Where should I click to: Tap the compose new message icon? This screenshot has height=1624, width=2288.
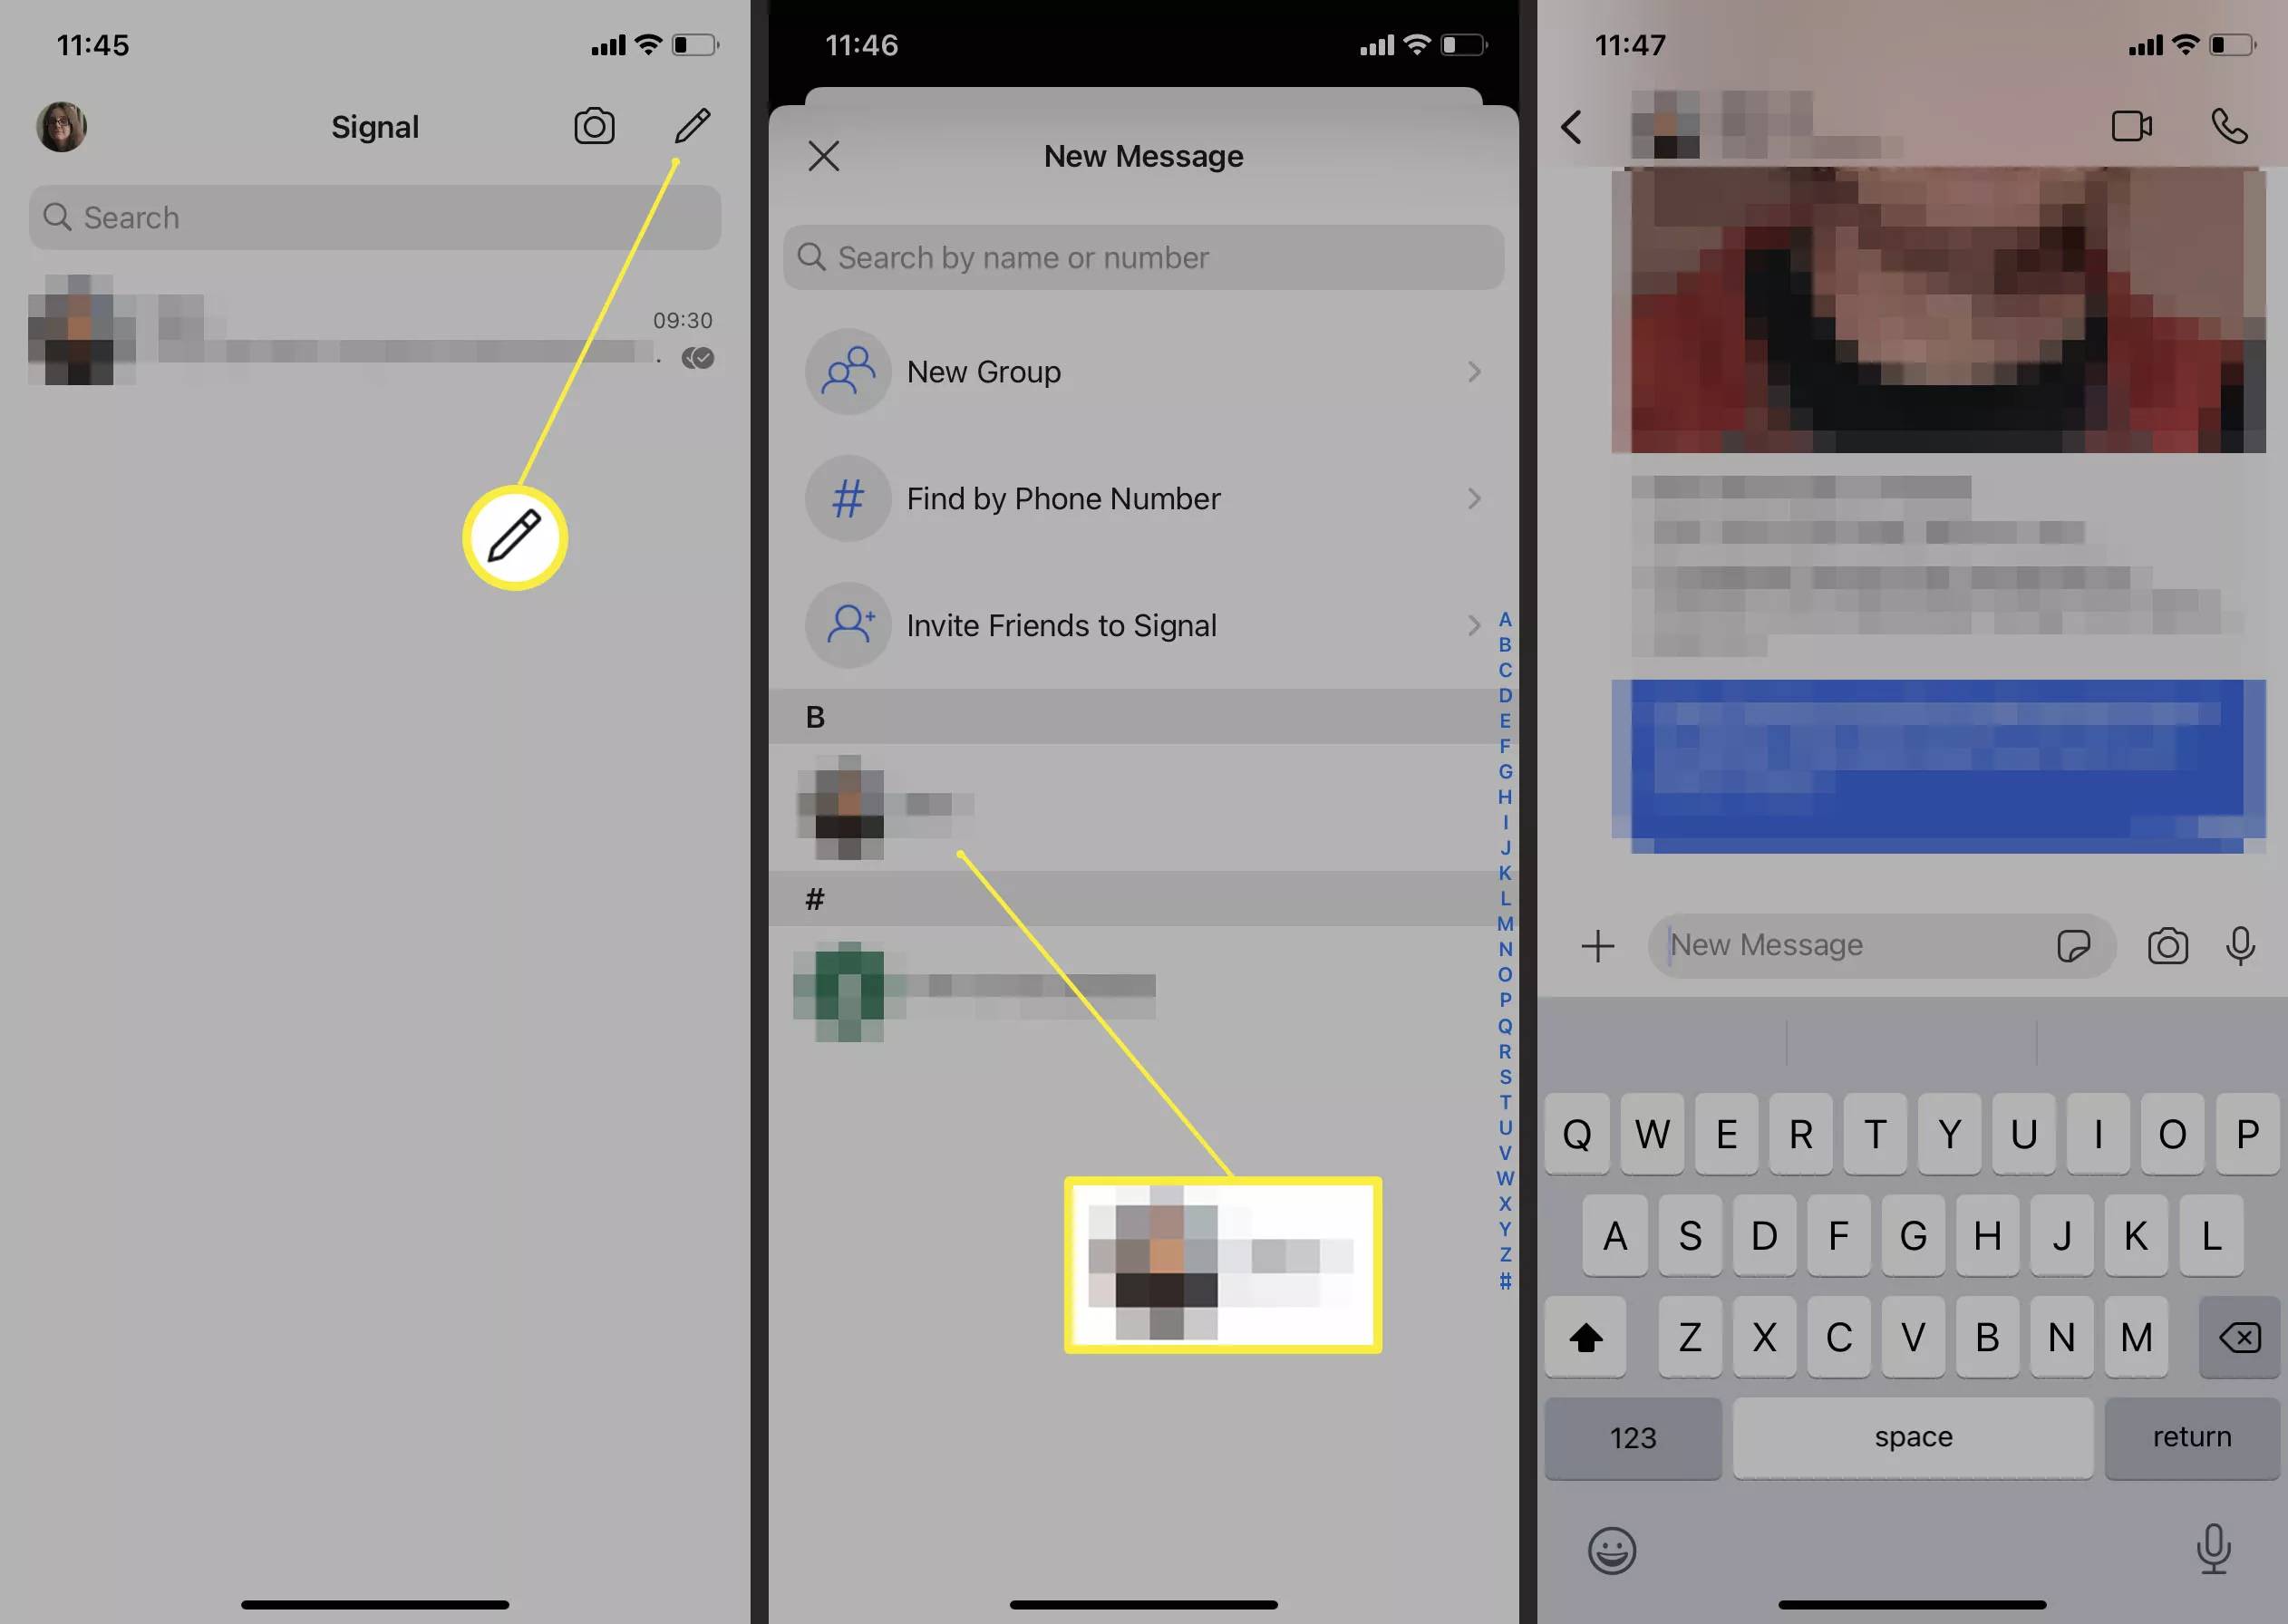(x=693, y=127)
